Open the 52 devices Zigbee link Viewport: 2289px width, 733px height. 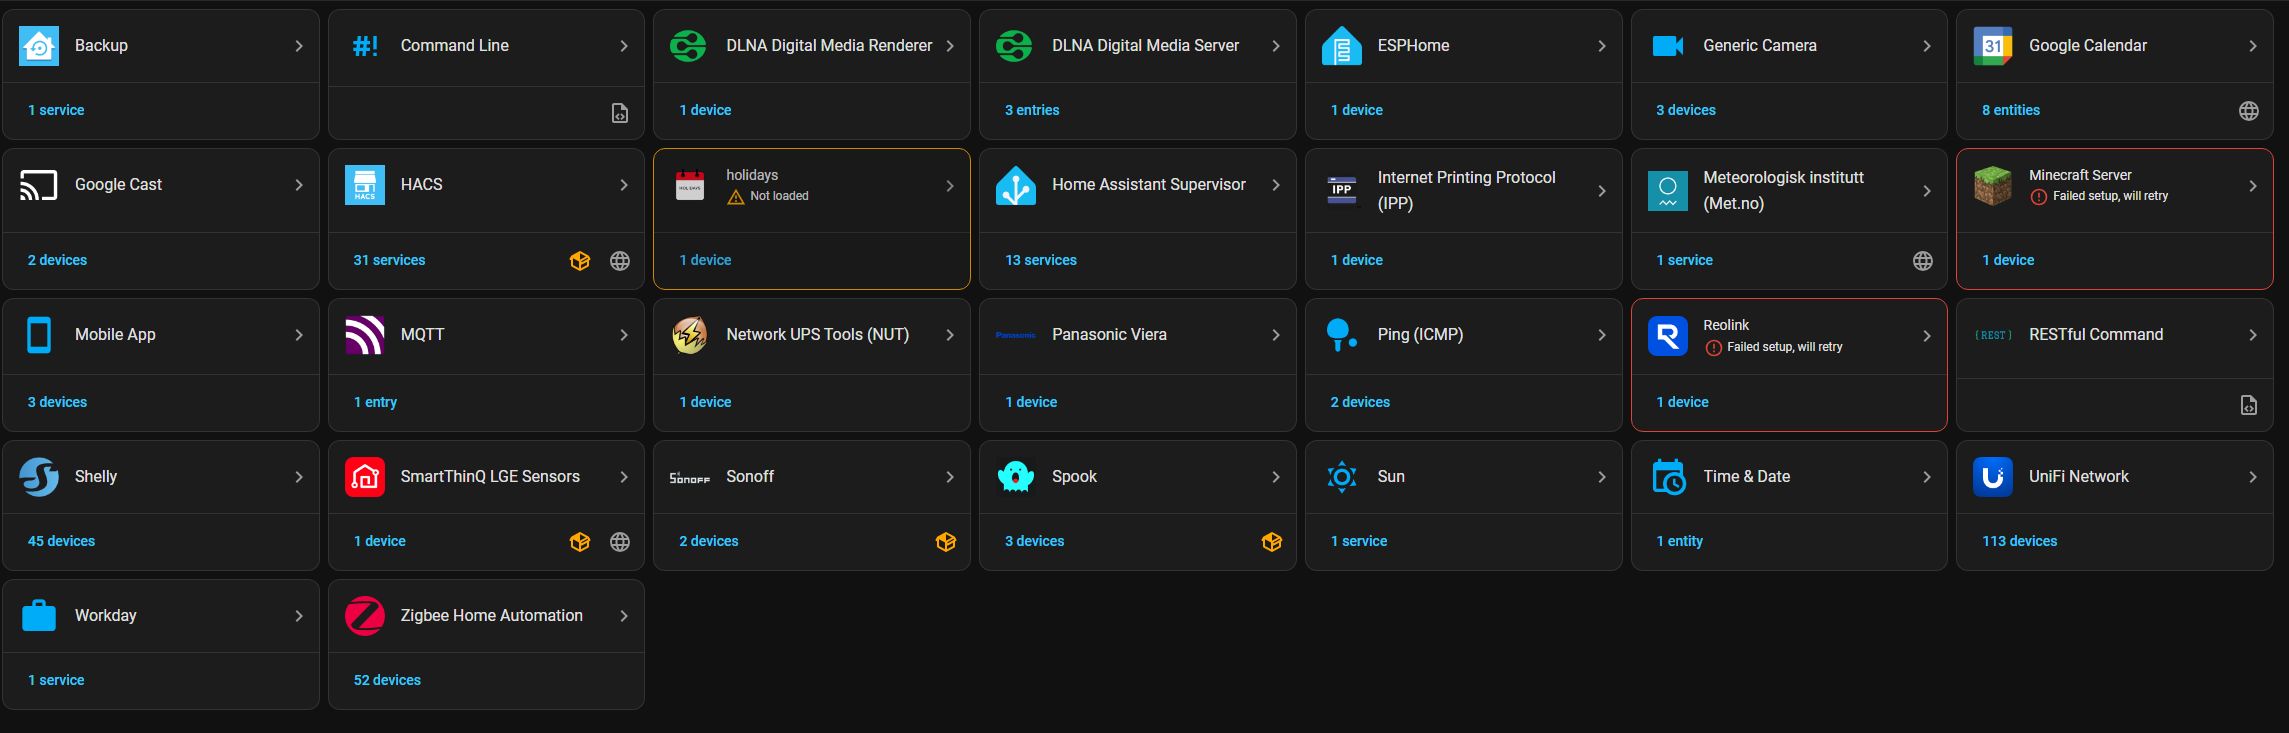pyautogui.click(x=387, y=680)
